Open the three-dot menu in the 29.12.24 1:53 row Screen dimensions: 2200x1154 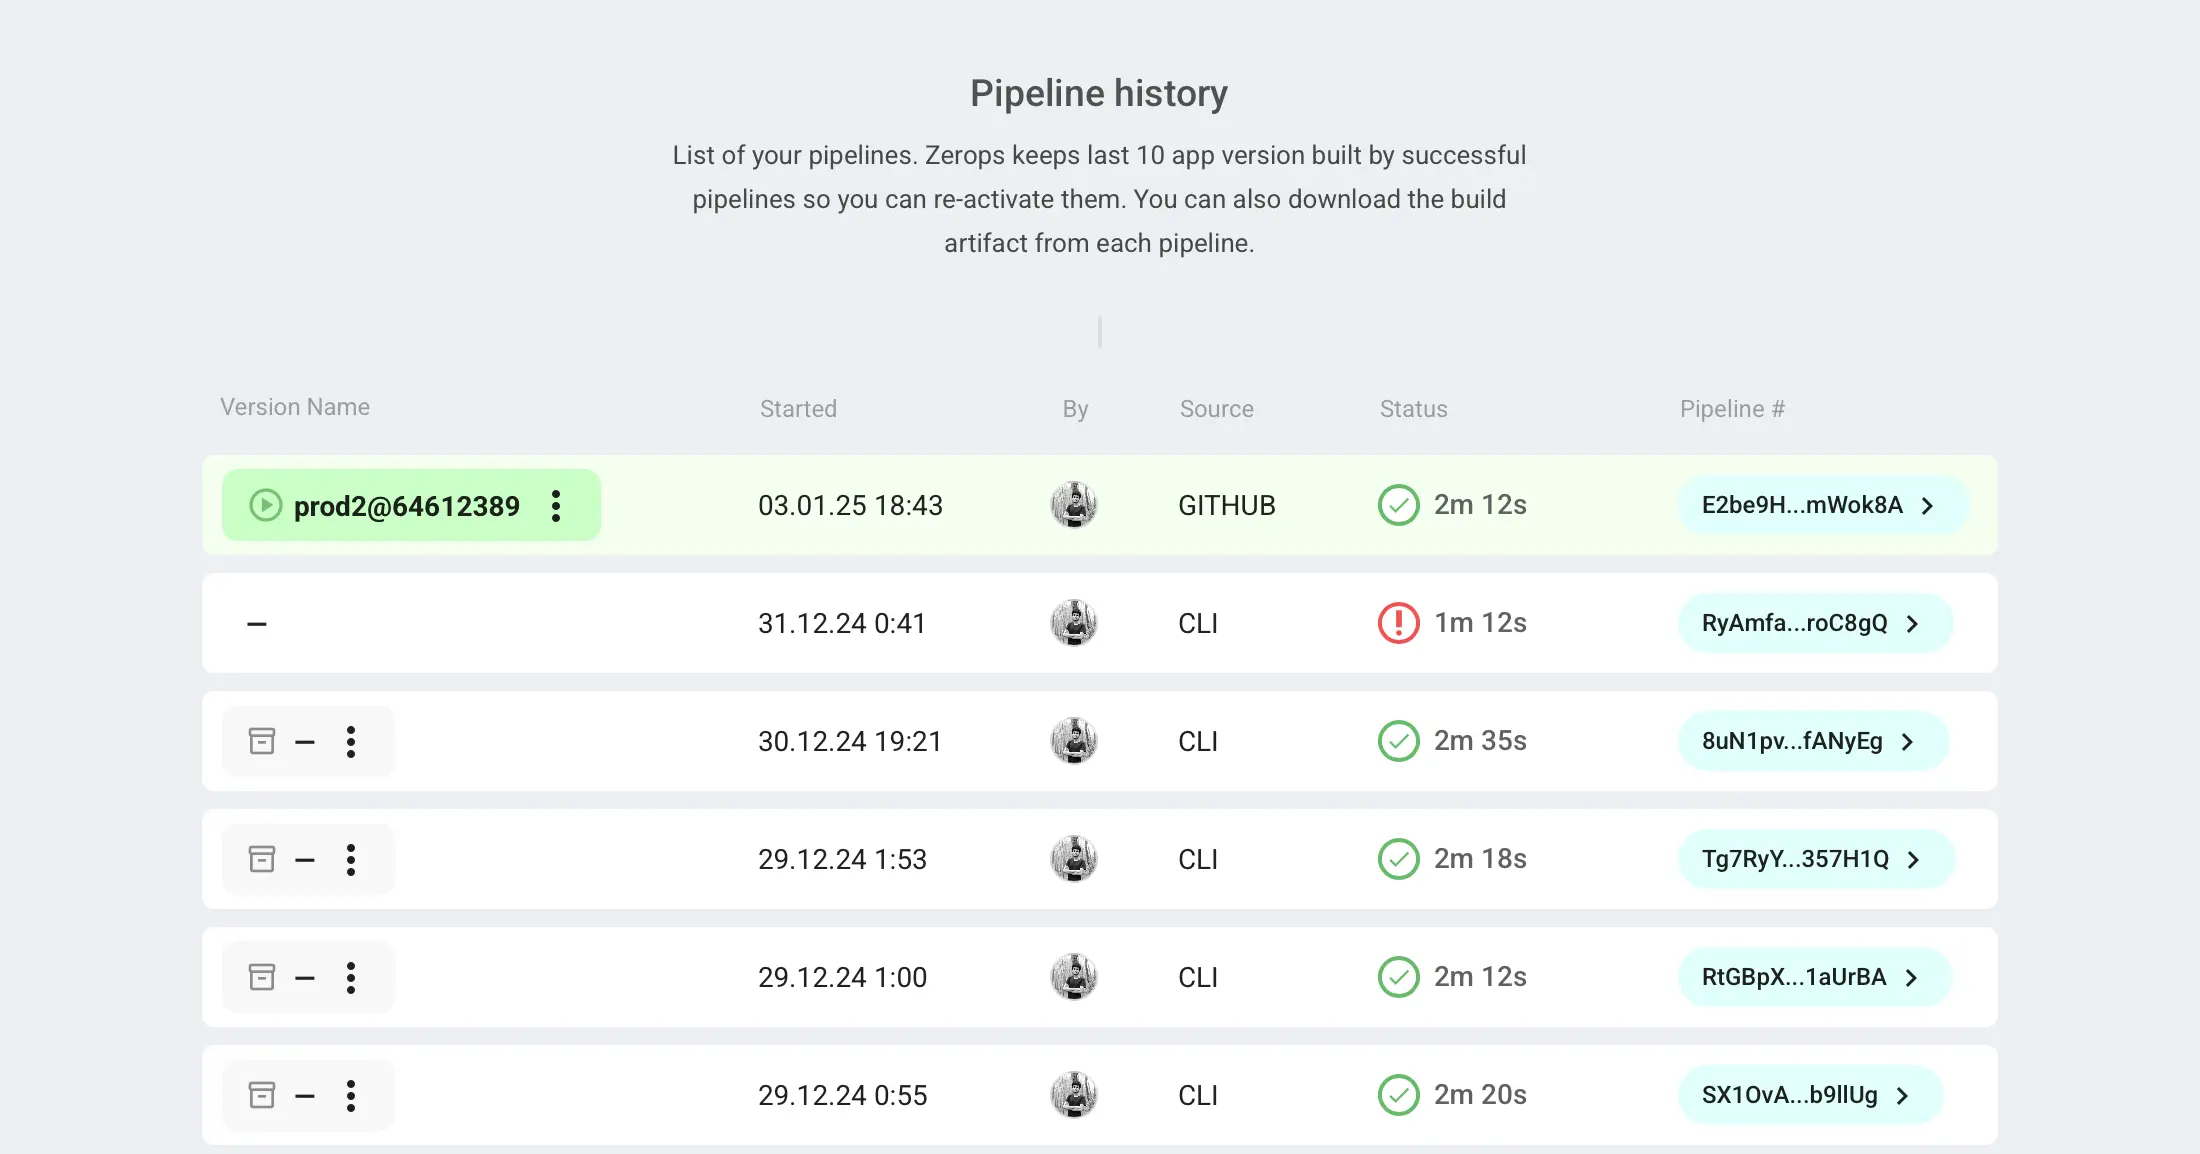351,859
